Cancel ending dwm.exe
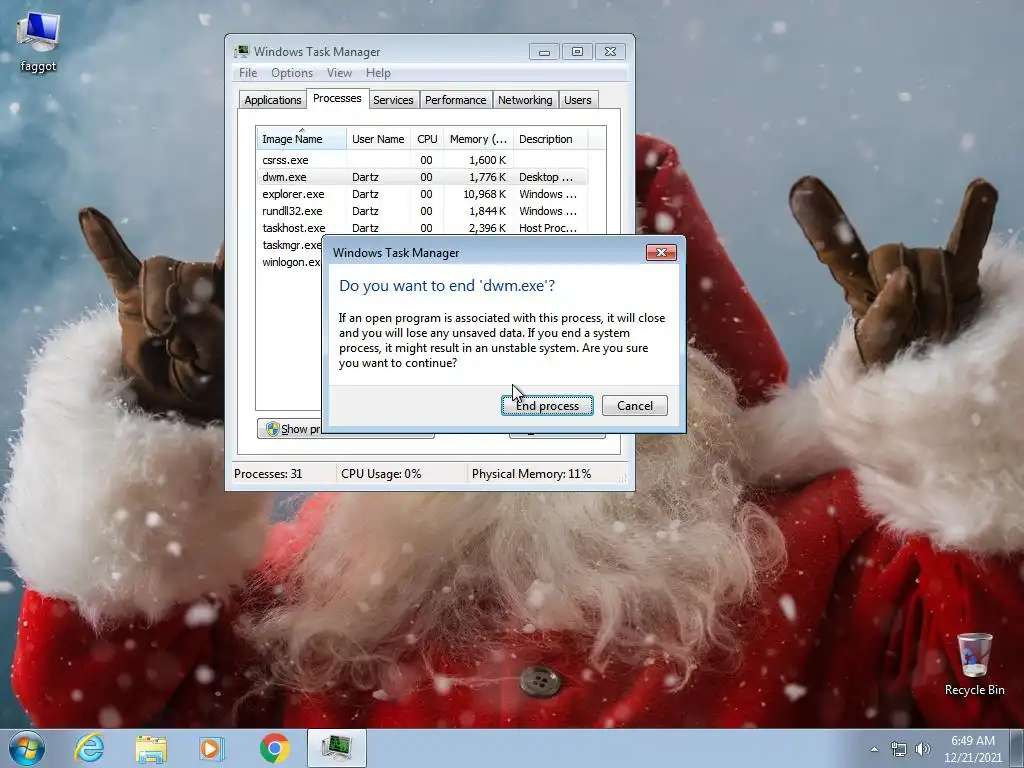 (x=635, y=406)
